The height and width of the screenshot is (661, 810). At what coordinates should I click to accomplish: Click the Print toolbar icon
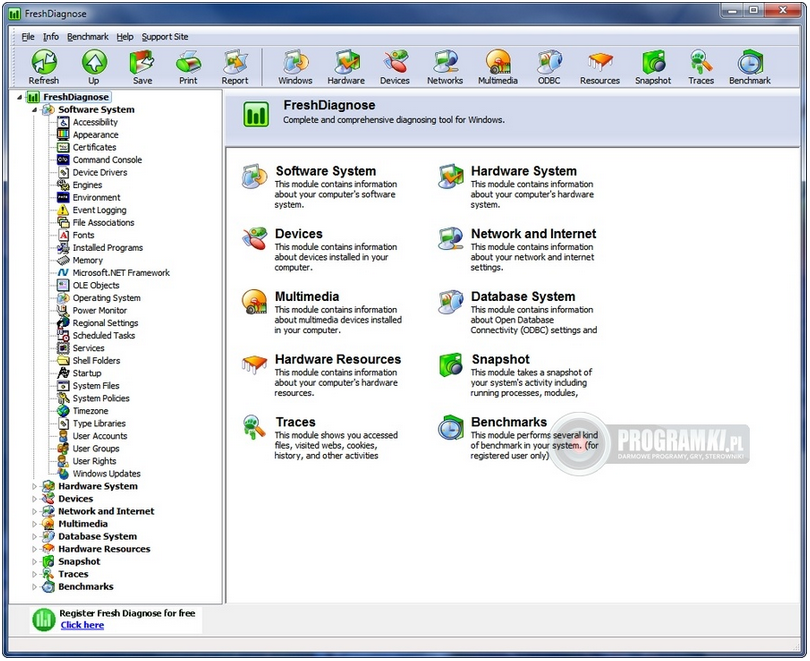point(189,62)
